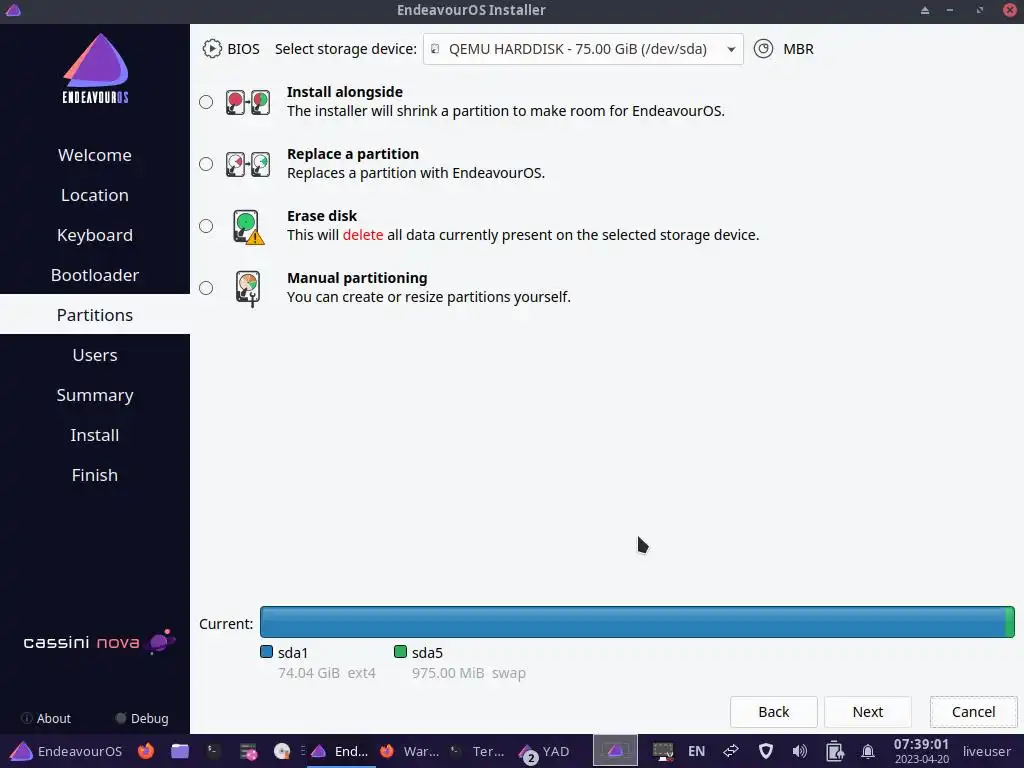
Task: Click the hard disk icon in device combo
Action: pos(435,49)
